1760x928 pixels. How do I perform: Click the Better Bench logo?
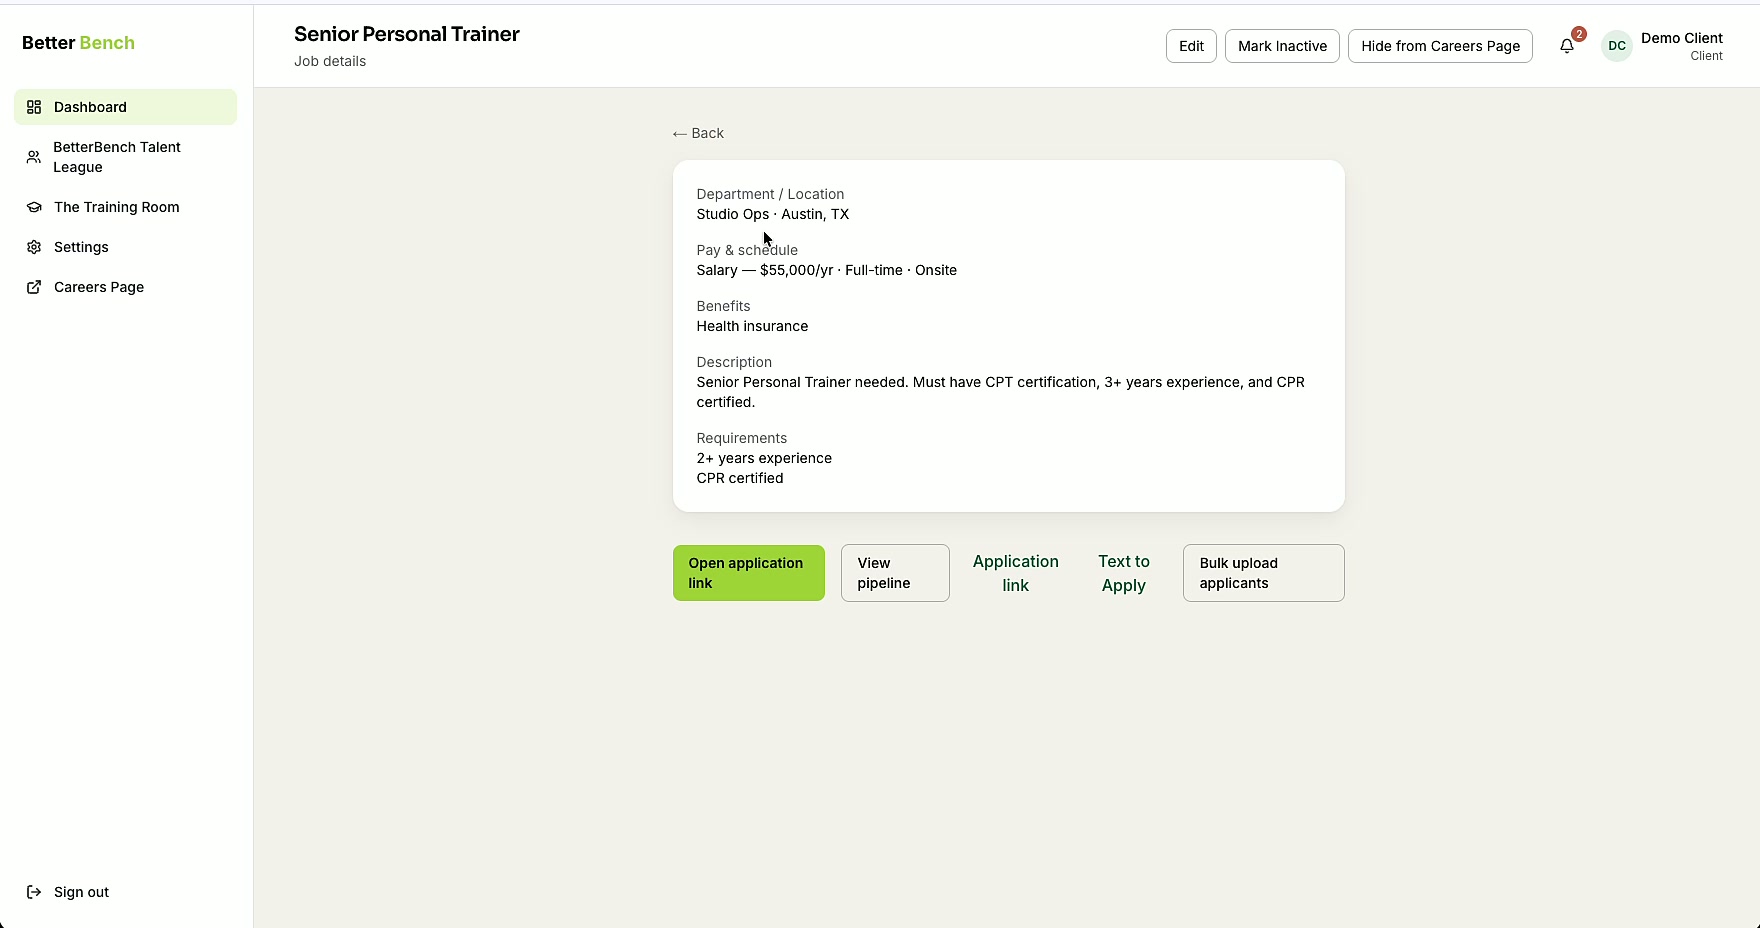click(78, 43)
